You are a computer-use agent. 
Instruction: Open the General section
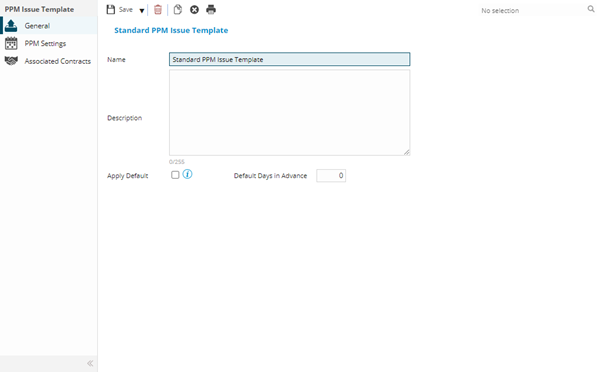49,26
